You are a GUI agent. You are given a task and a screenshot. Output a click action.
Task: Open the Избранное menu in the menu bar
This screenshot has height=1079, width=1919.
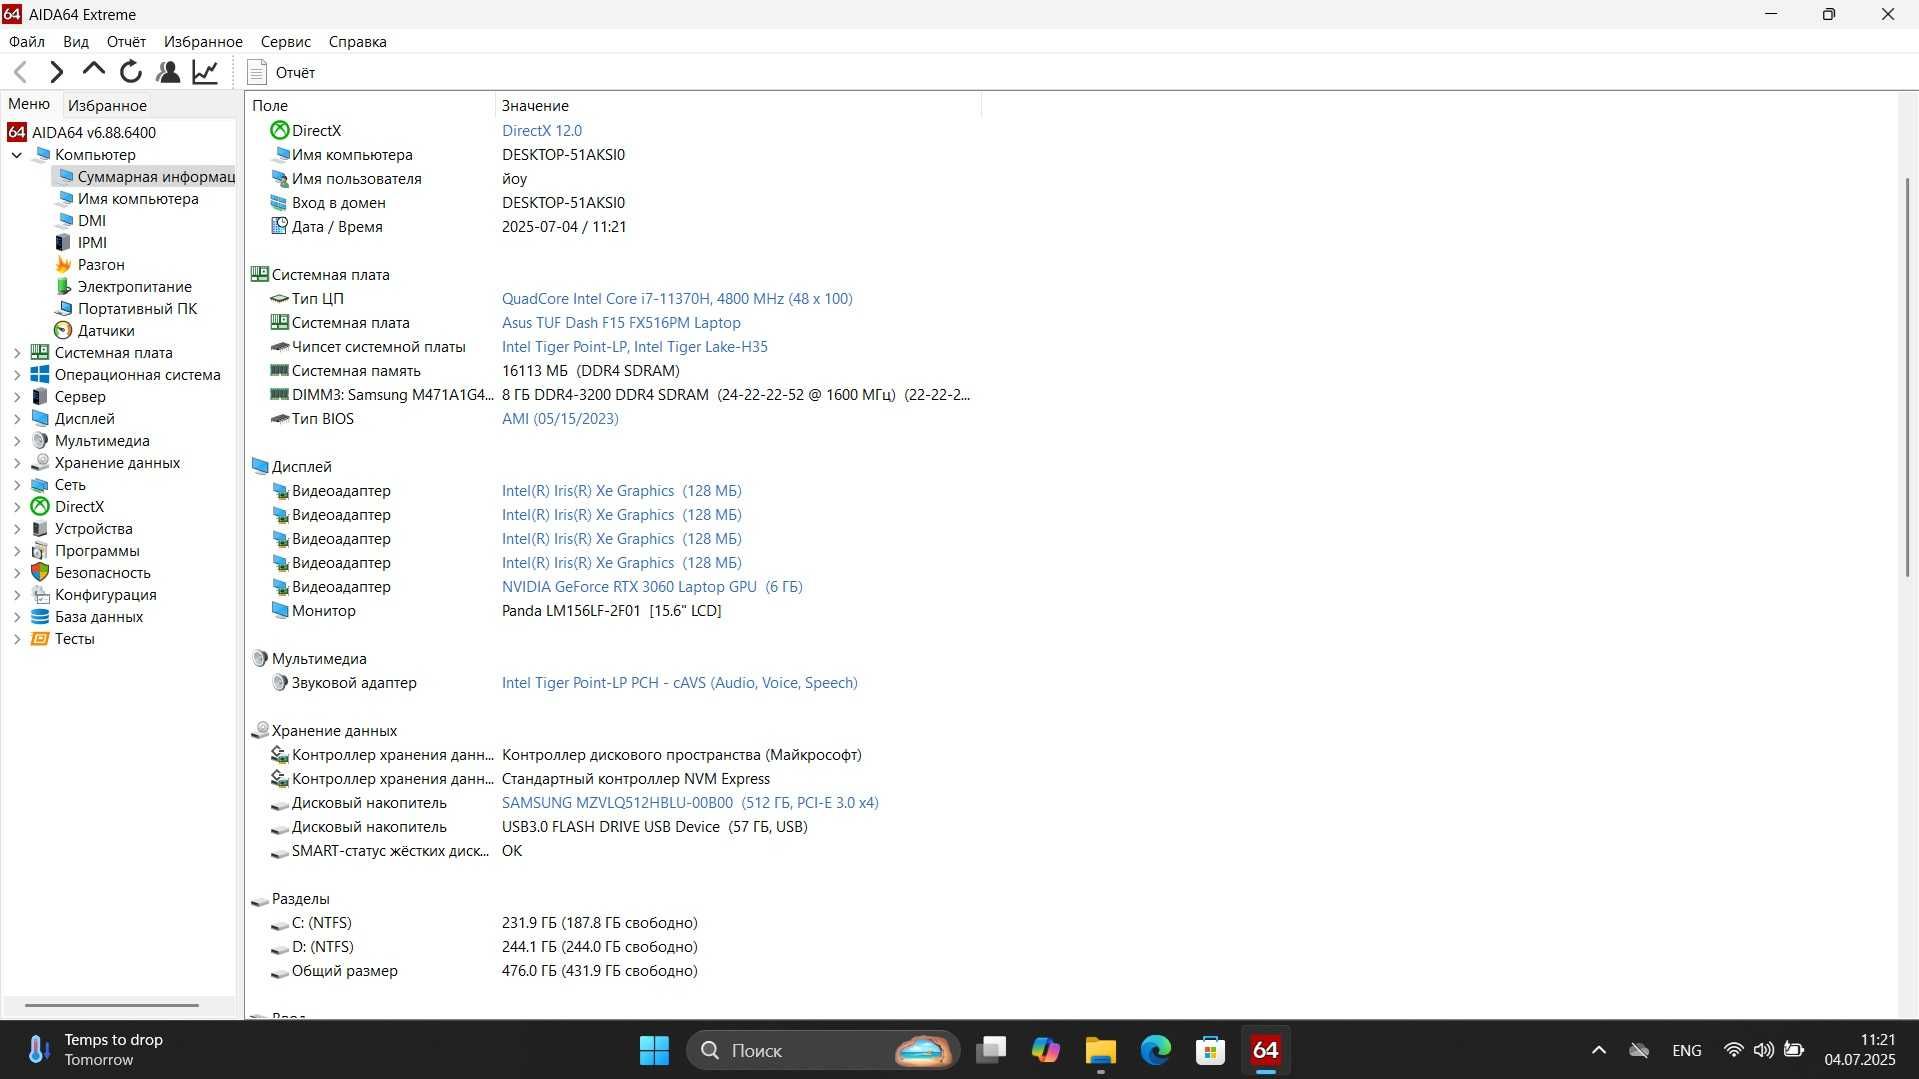pos(203,42)
